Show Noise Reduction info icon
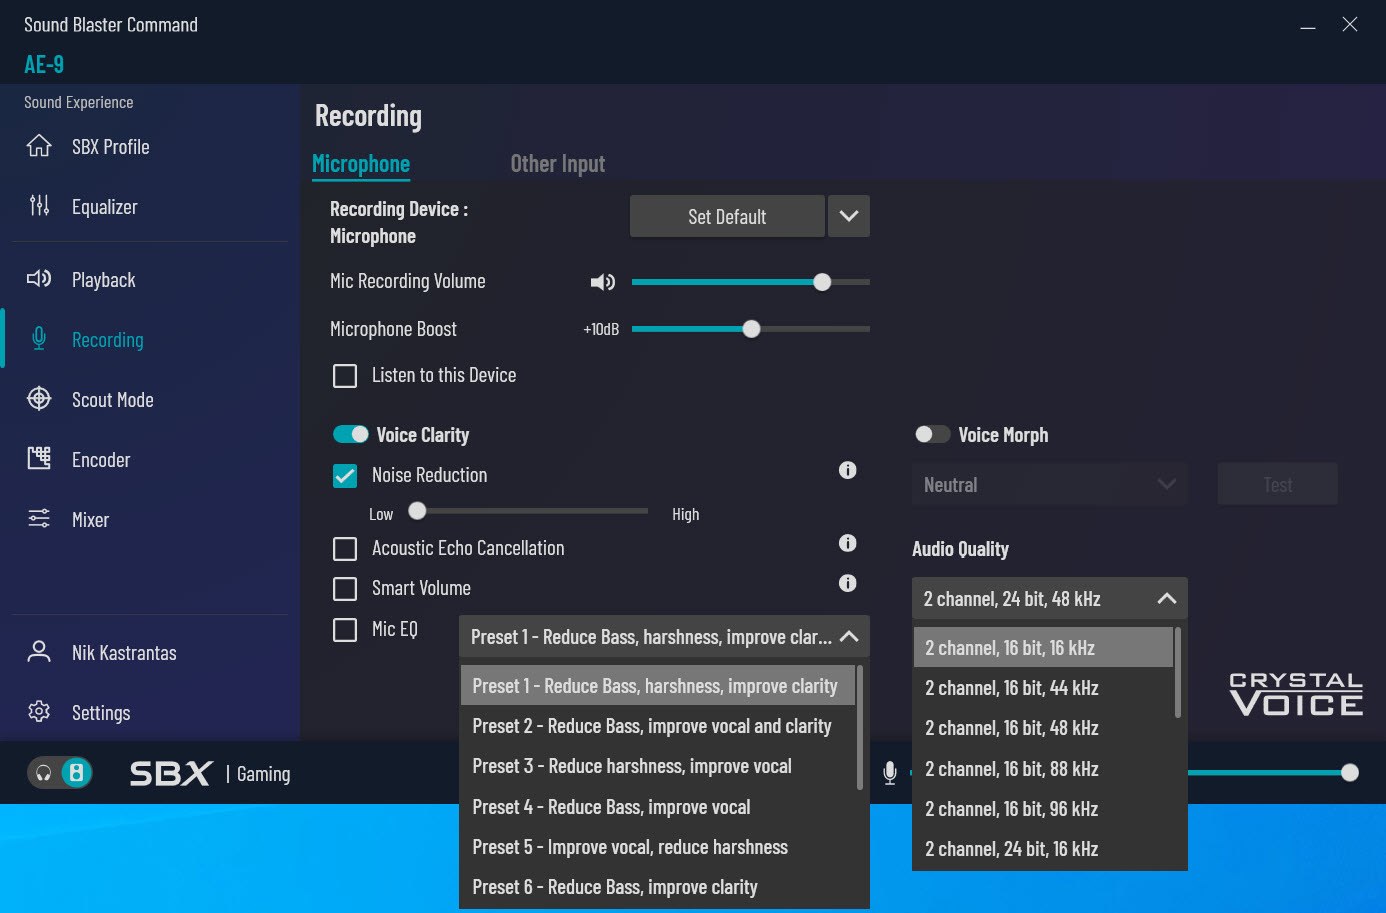The width and height of the screenshot is (1386, 913). (x=848, y=470)
